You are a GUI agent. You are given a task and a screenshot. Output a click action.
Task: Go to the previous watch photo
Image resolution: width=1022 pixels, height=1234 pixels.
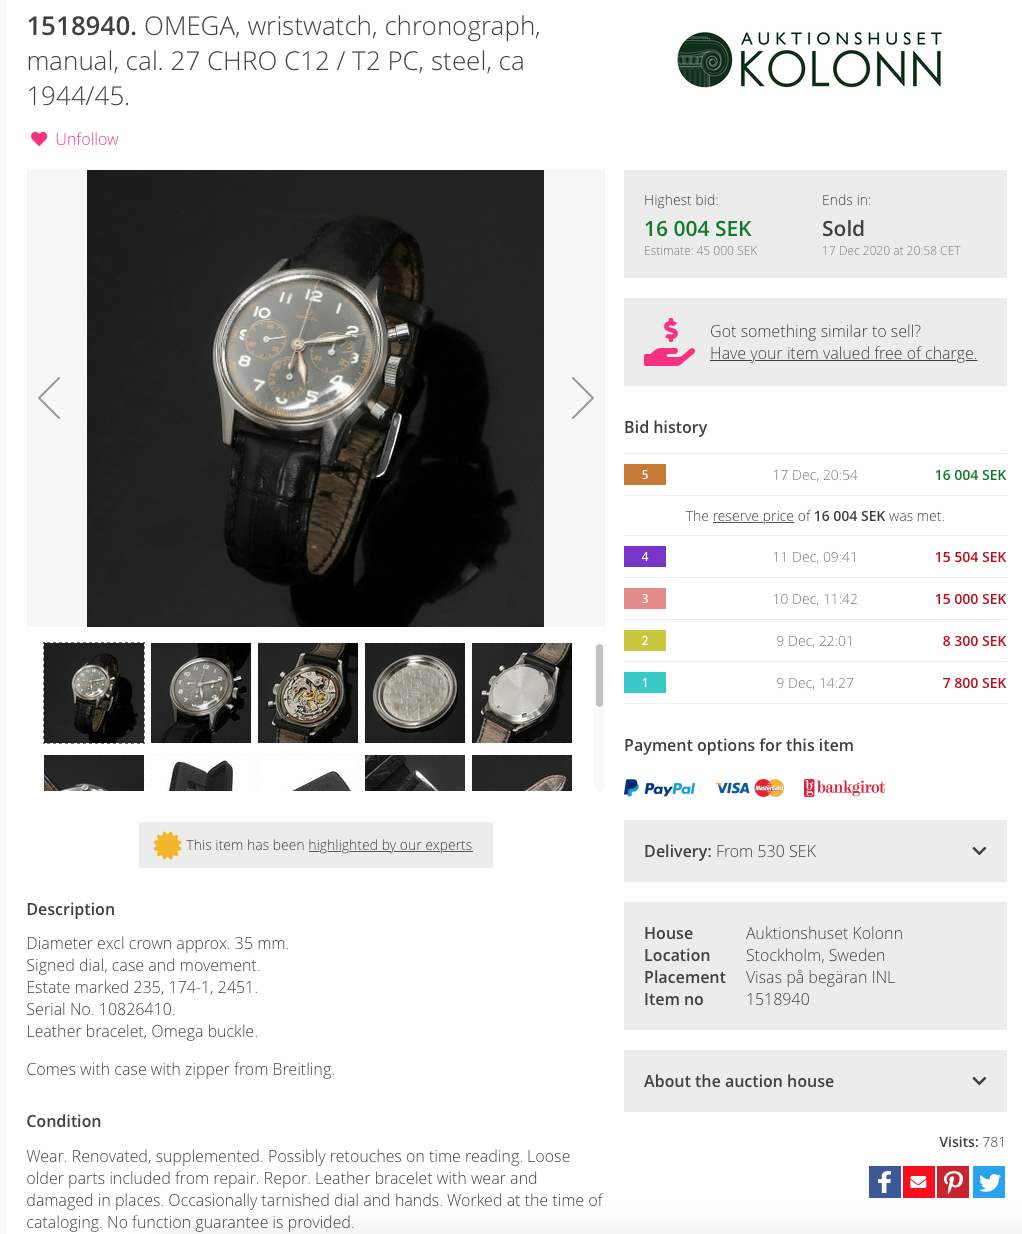[49, 398]
